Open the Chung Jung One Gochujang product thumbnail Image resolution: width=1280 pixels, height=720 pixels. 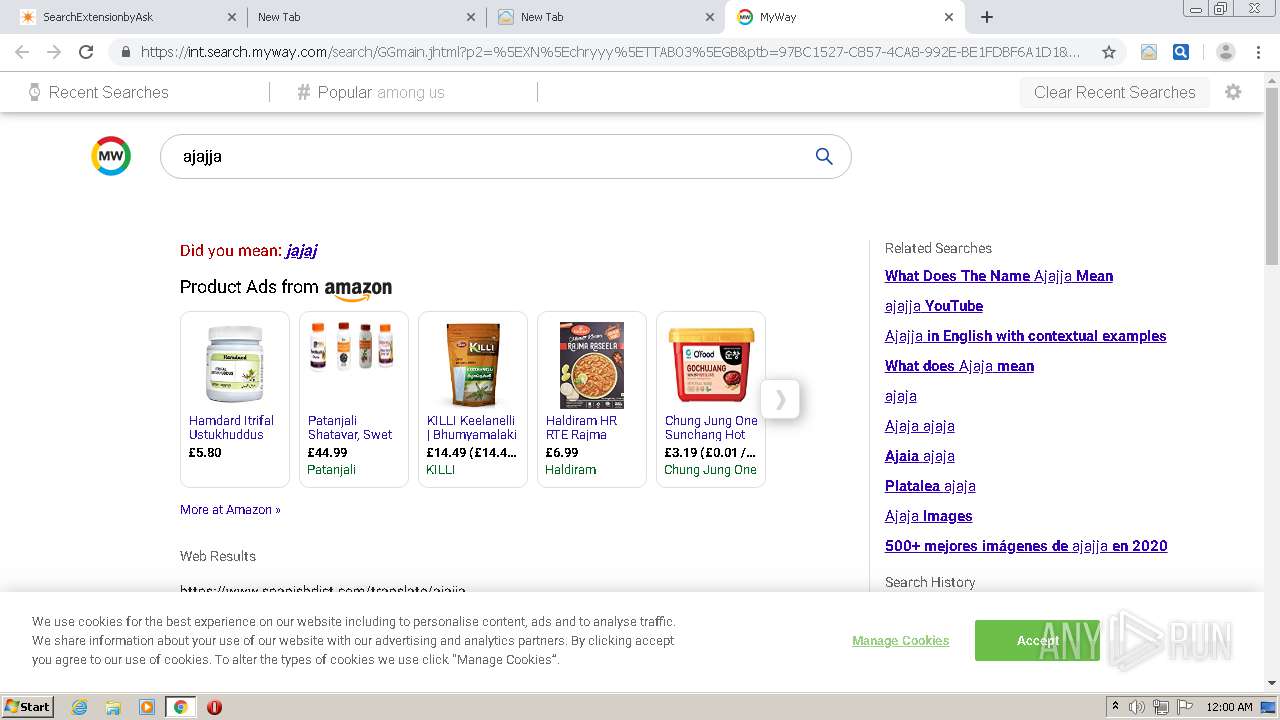[711, 362]
